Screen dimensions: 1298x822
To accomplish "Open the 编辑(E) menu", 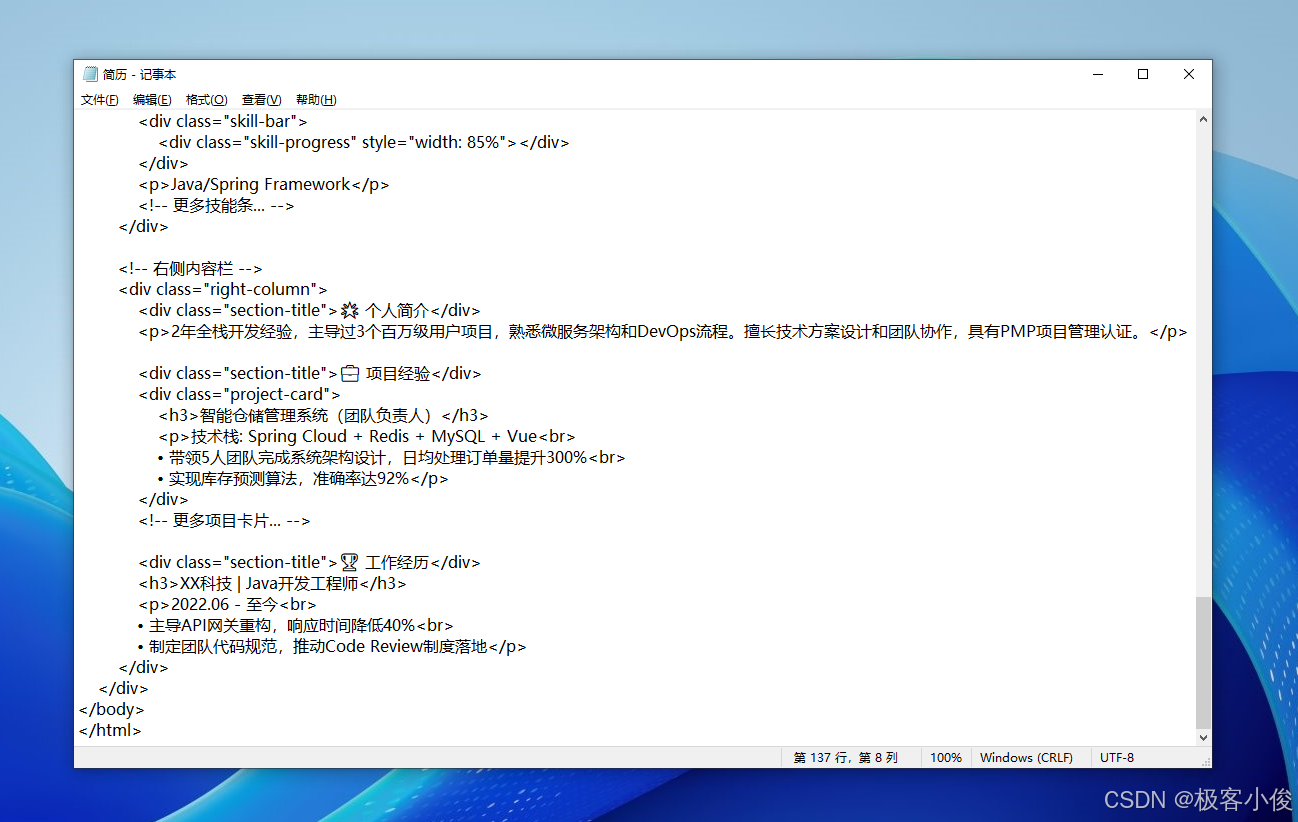I will (152, 100).
